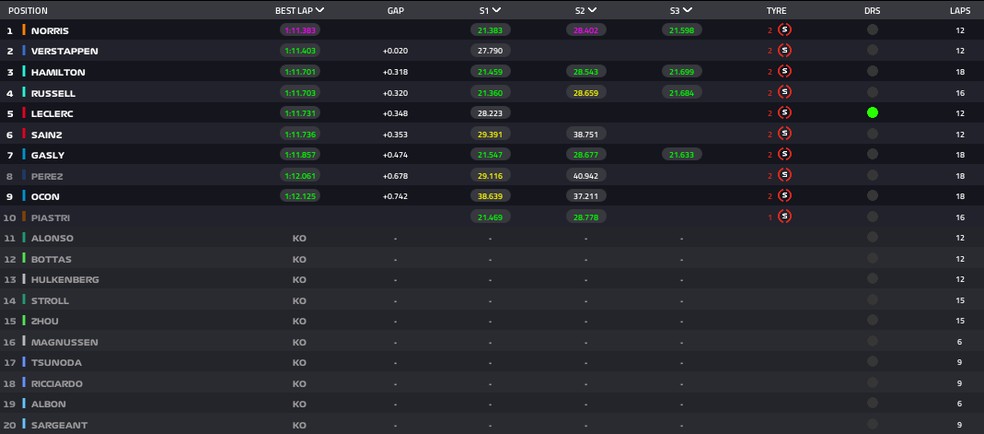Click Piastri's soft tyre compound icon
Screen dimensions: 984x434
784,217
